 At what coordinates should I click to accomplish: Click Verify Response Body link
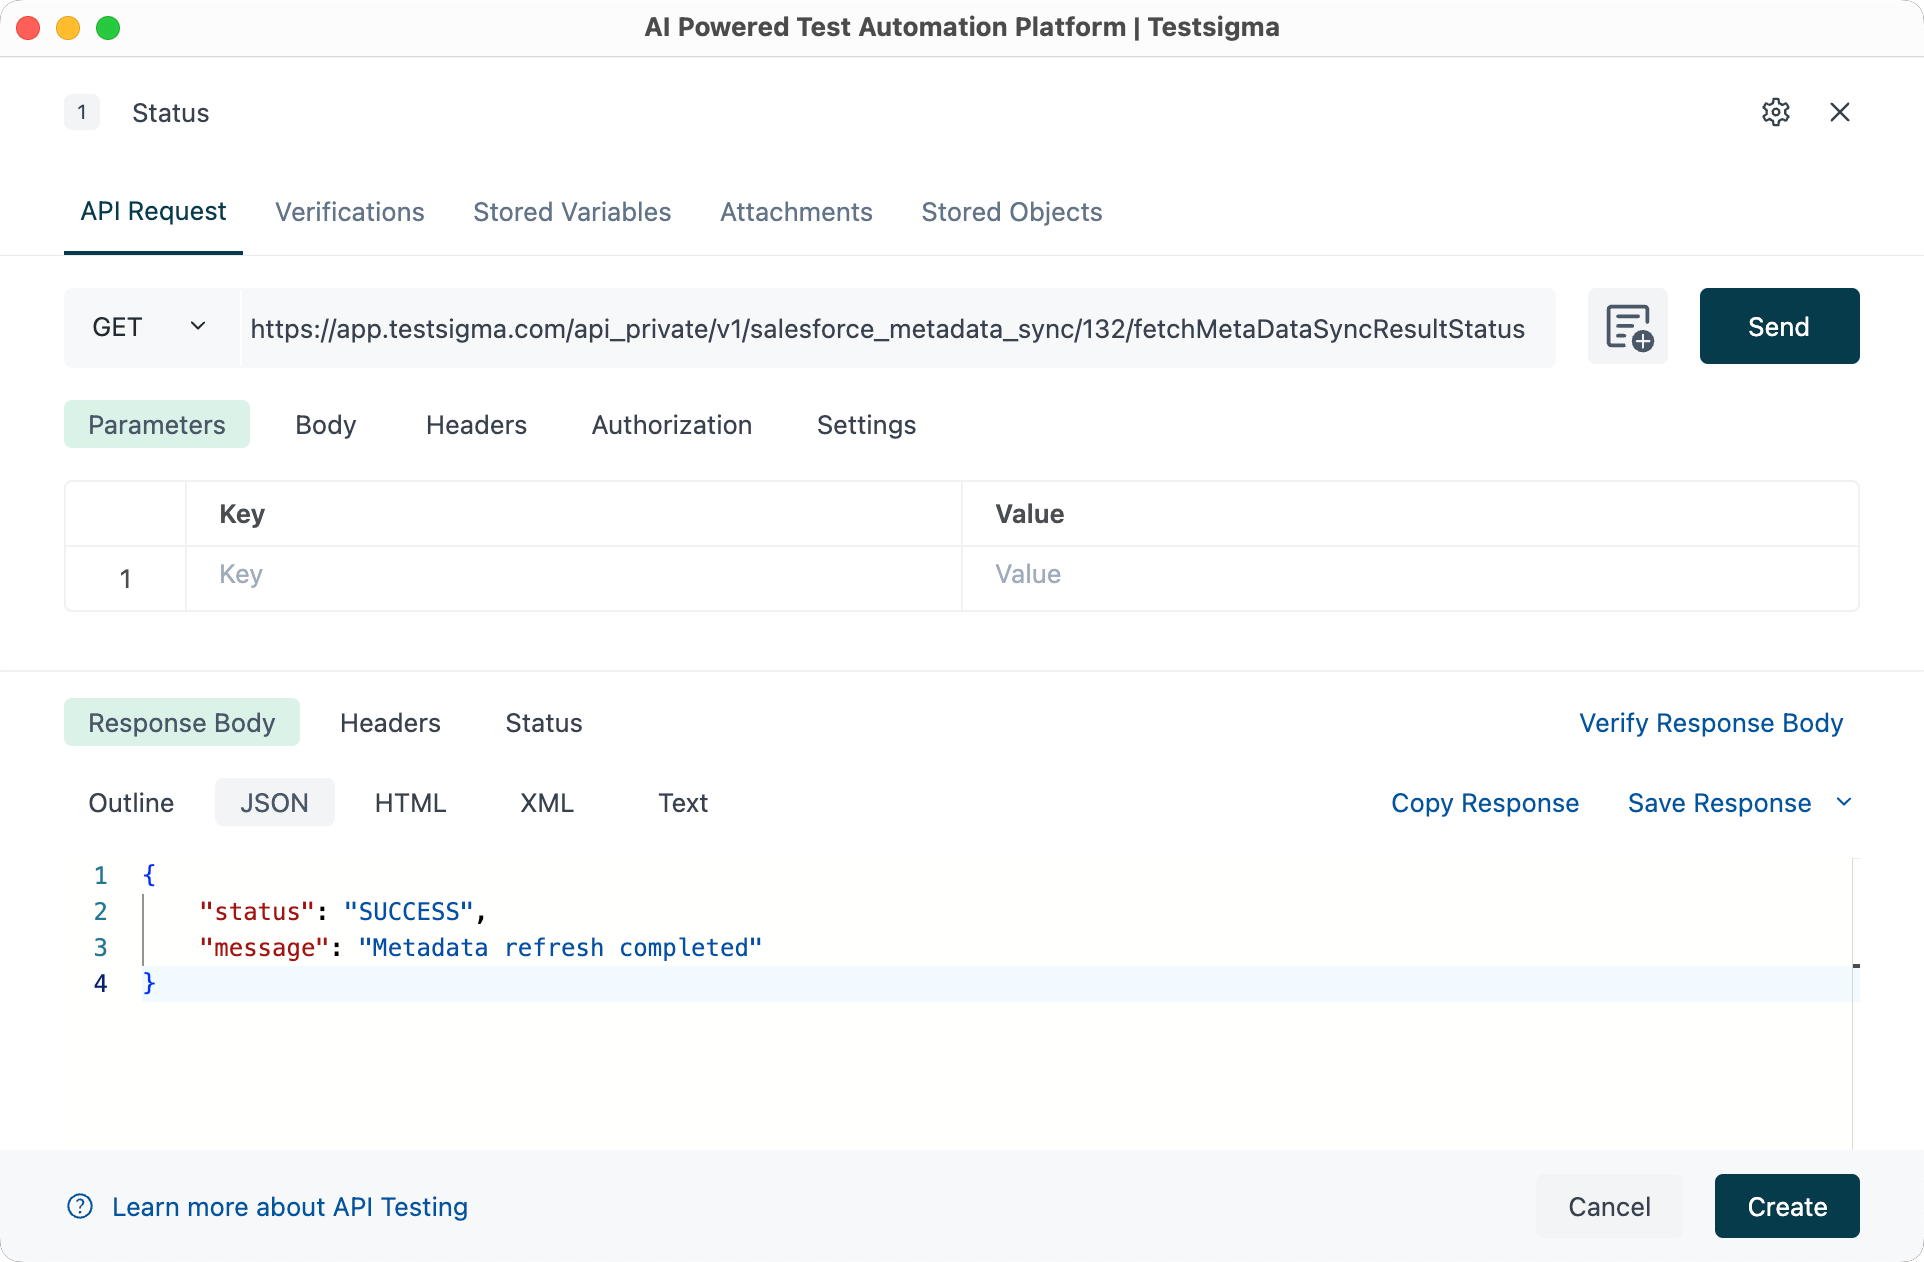[1710, 723]
